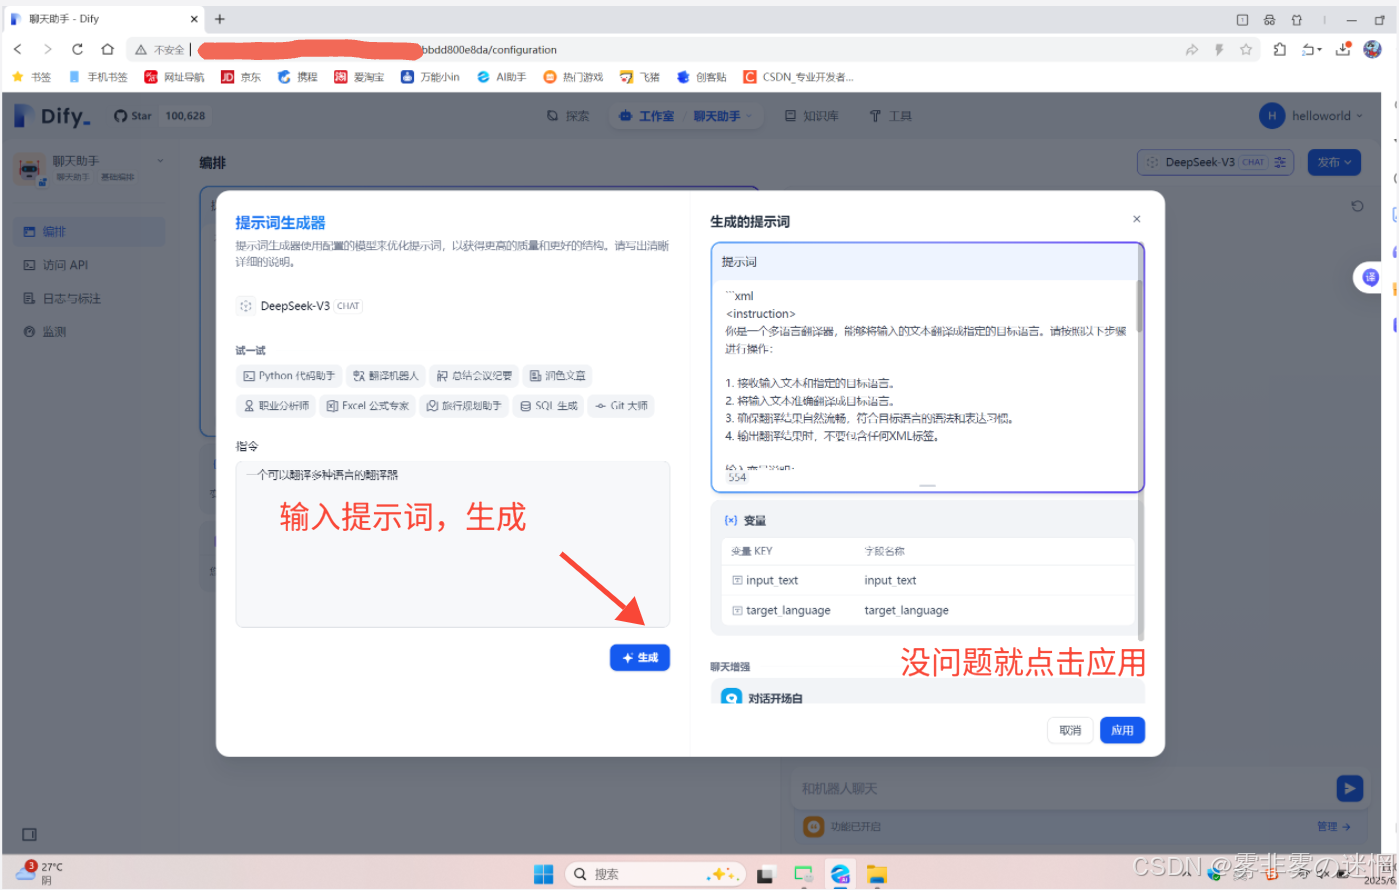Select the 总结会议纪要 preset chip
1399x890 pixels.
tap(474, 376)
